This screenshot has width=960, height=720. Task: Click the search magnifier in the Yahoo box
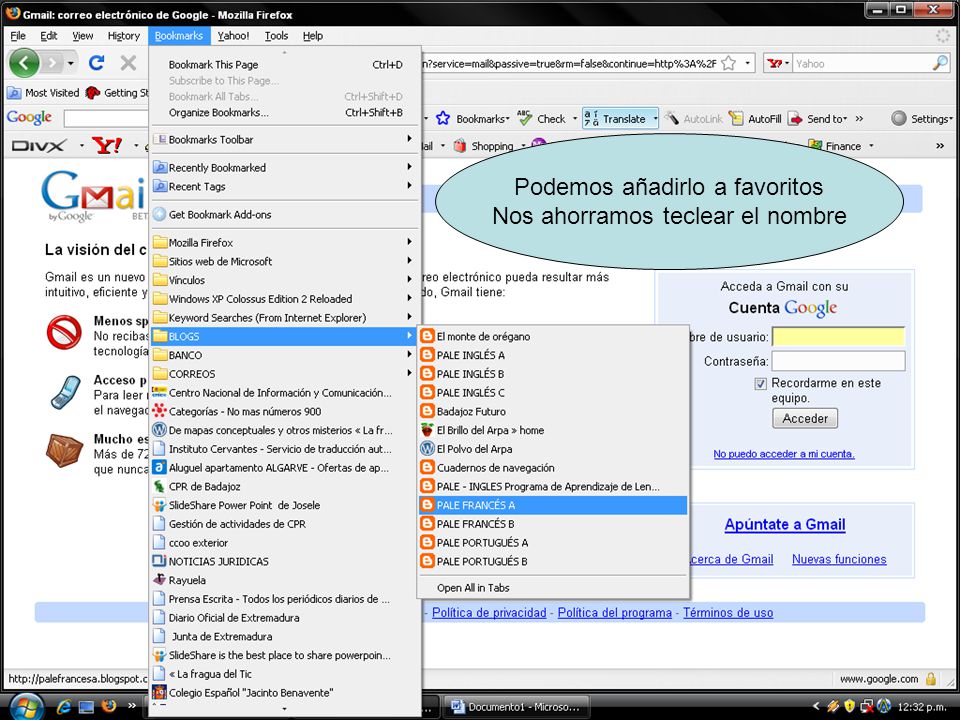(940, 62)
